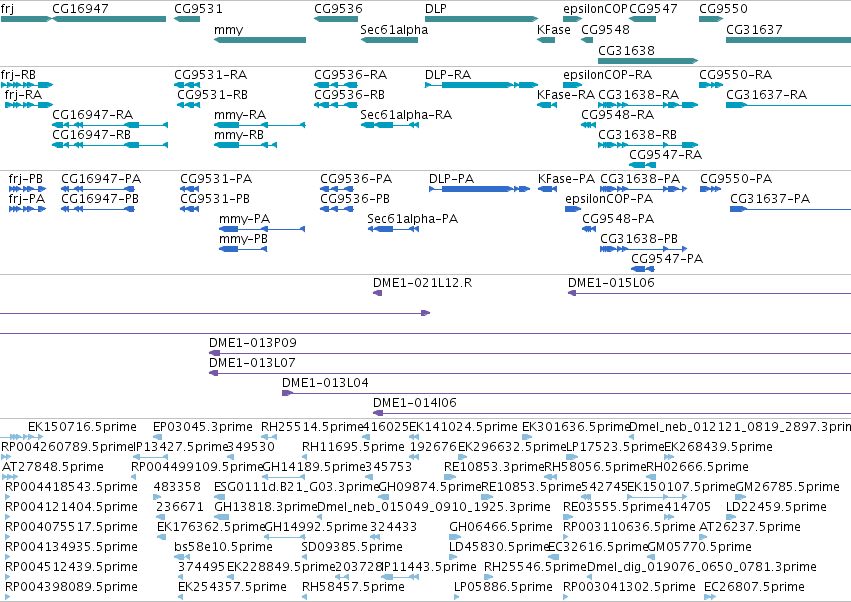This screenshot has width=851, height=602.
Task: Select the SD09385.5prime EST label
Action: (352, 547)
